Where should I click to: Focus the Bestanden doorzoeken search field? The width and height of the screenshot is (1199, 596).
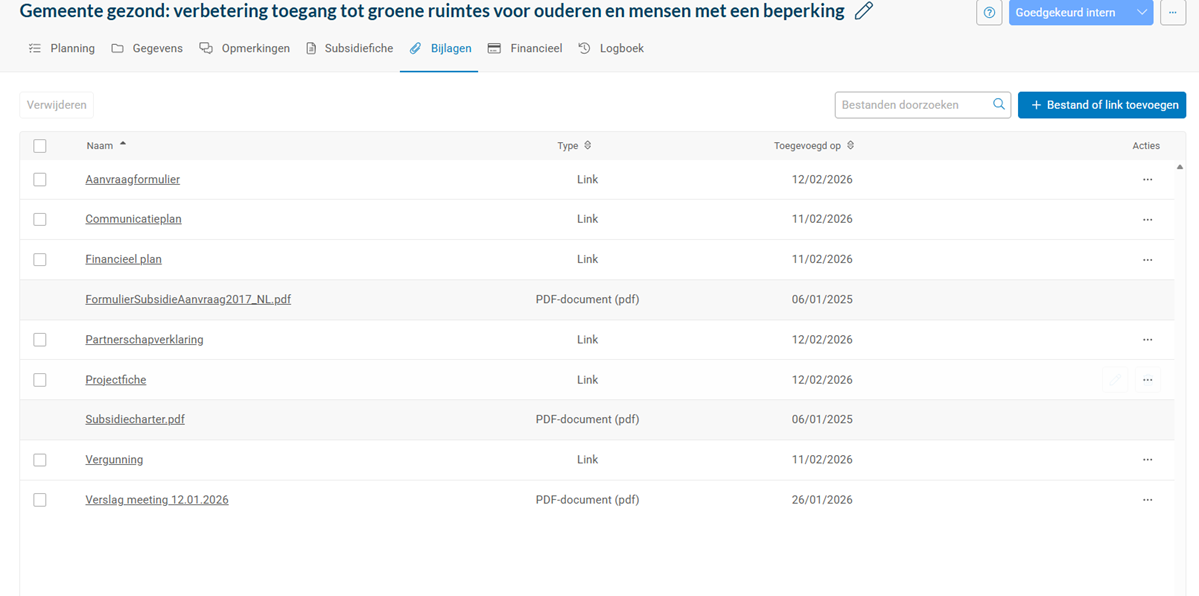coord(912,105)
